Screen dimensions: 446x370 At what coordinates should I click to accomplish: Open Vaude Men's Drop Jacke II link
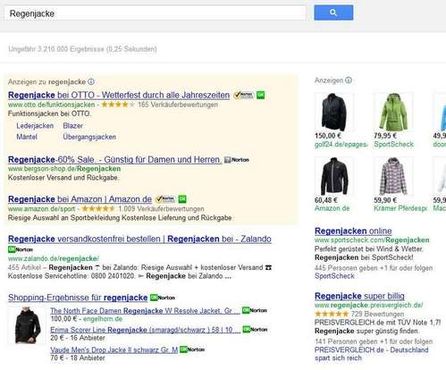(114, 350)
